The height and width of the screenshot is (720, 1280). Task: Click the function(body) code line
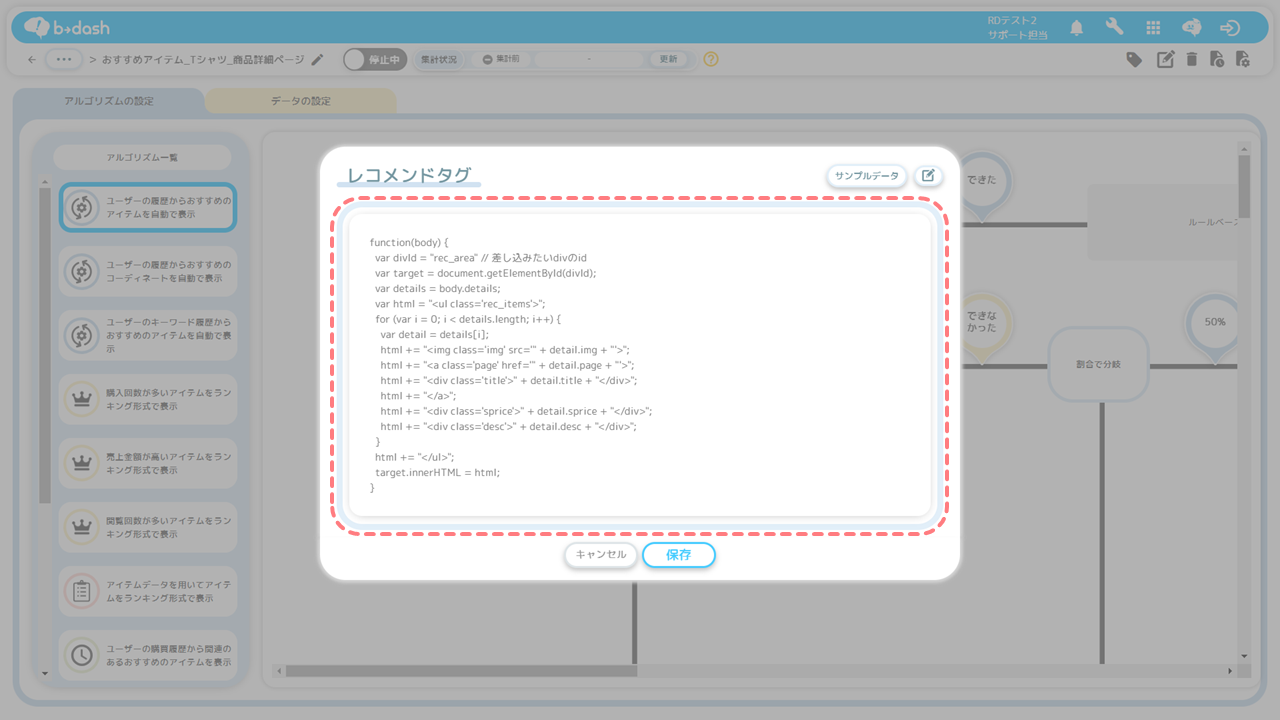[x=409, y=243]
